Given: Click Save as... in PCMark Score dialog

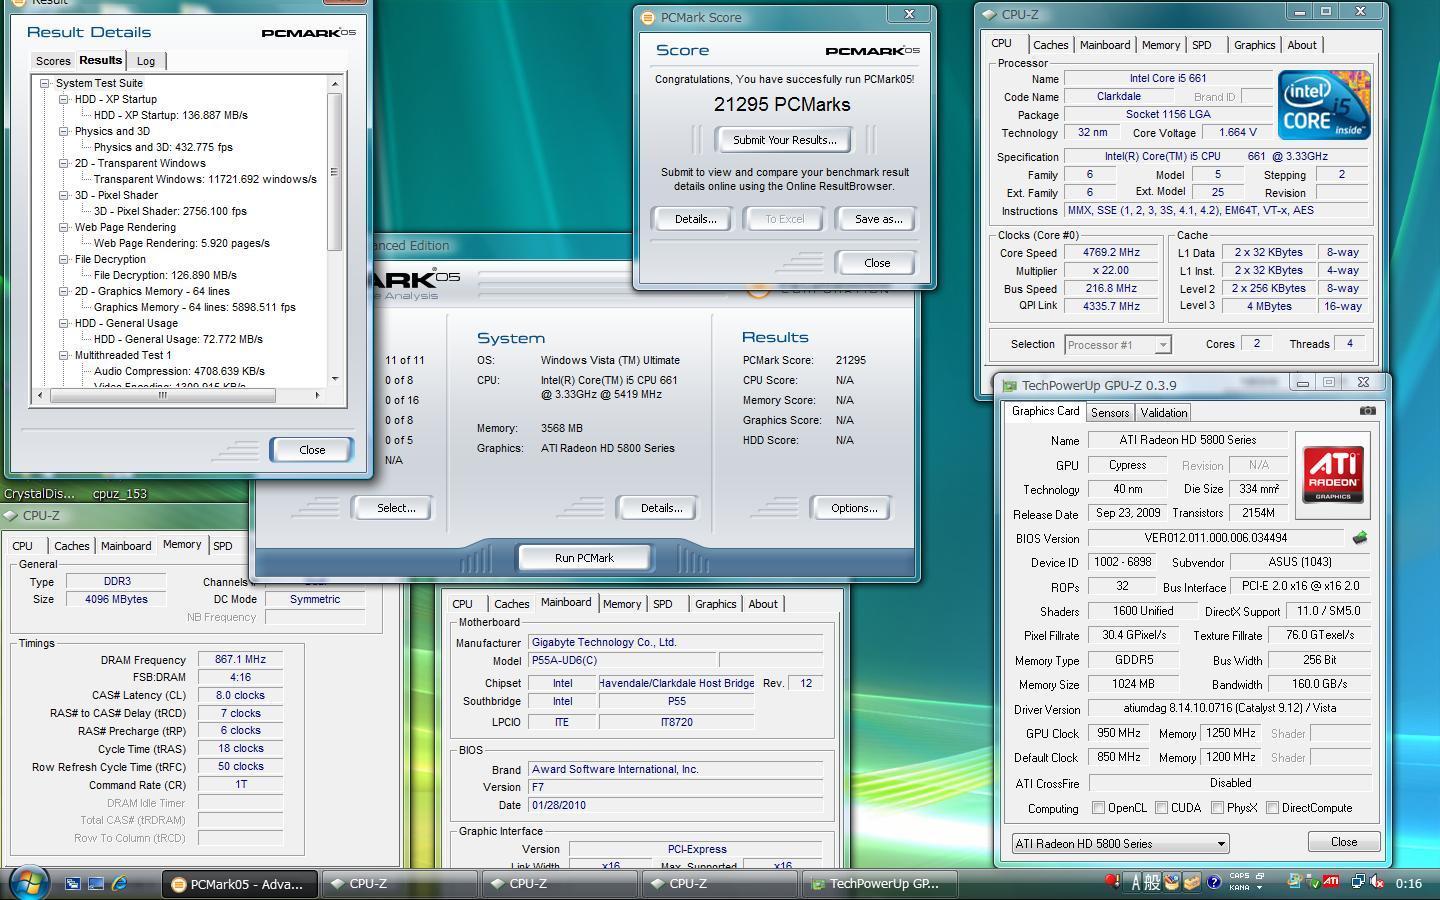Looking at the screenshot, I should [x=878, y=219].
